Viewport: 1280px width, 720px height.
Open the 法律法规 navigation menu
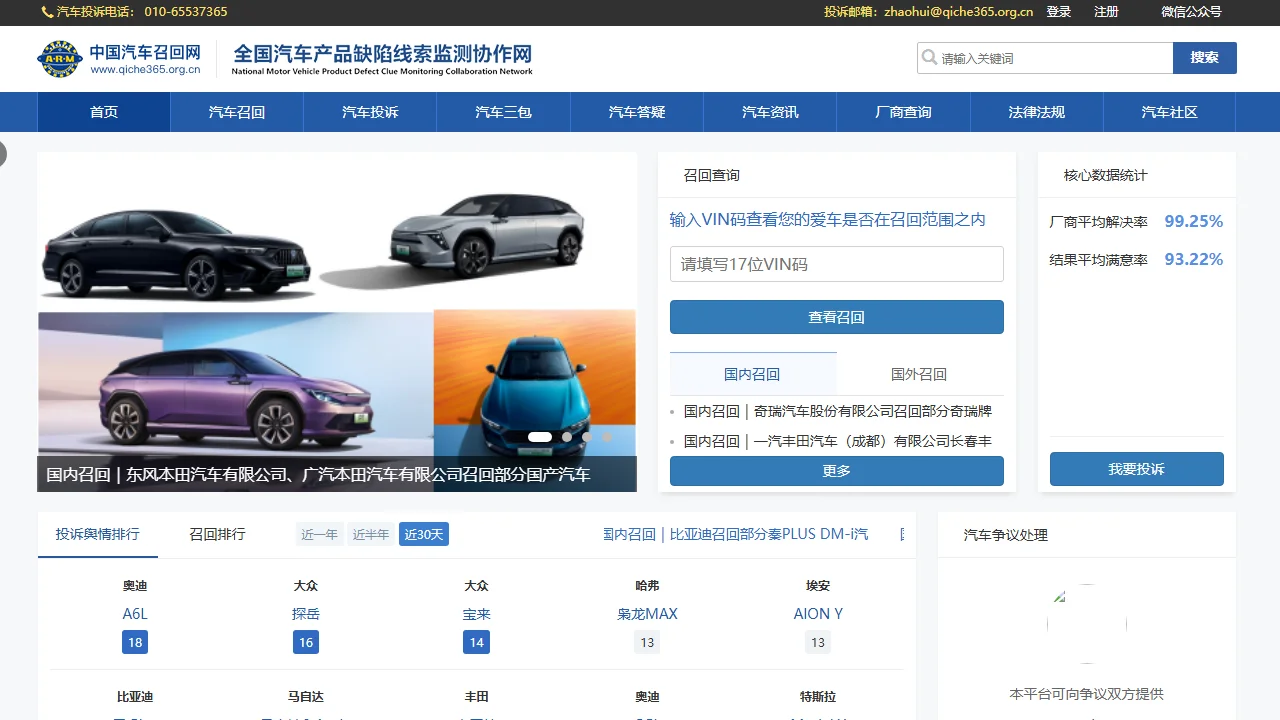tap(1036, 112)
